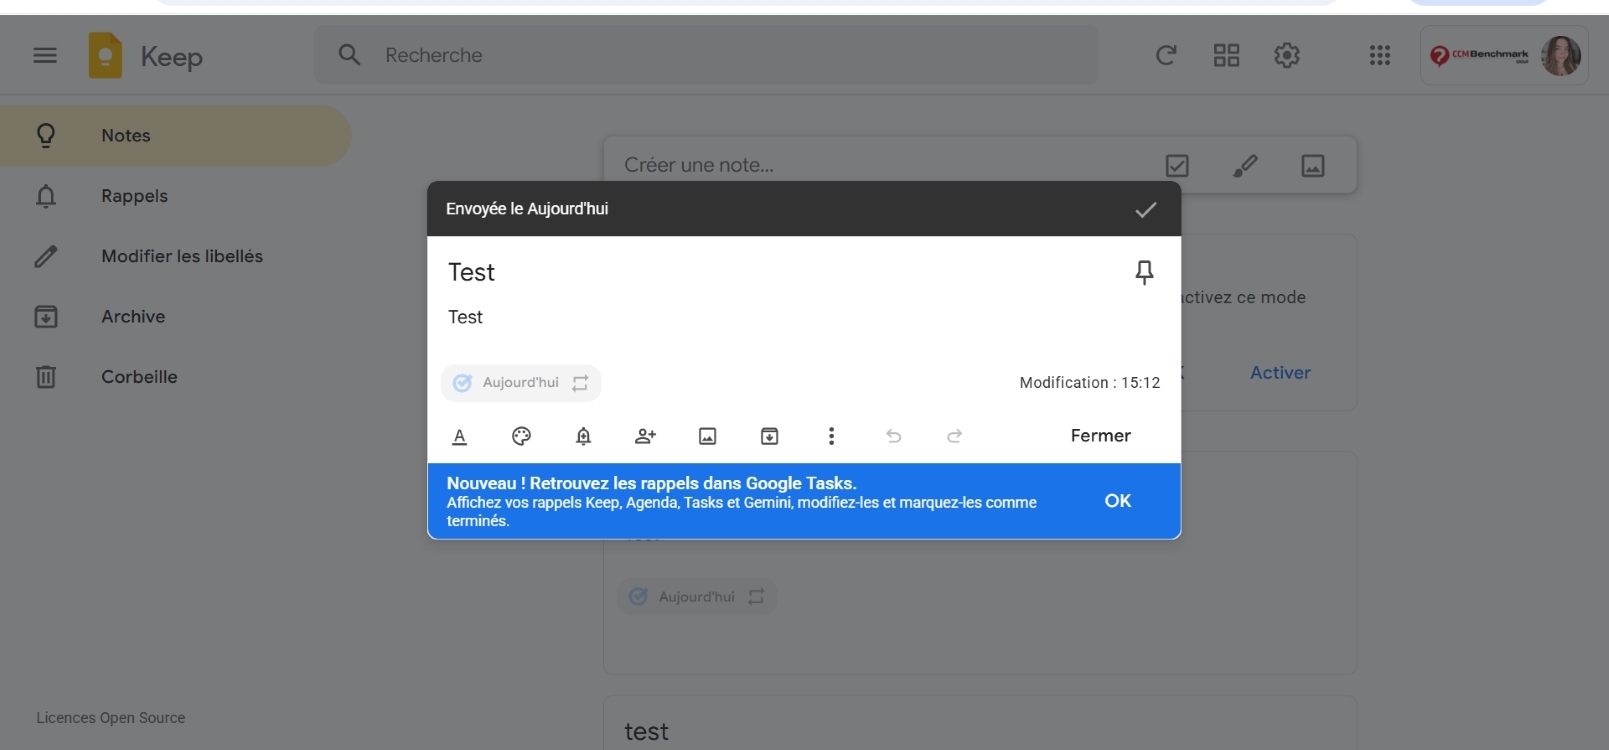Open the main hamburger menu
This screenshot has width=1609, height=750.
tap(45, 55)
